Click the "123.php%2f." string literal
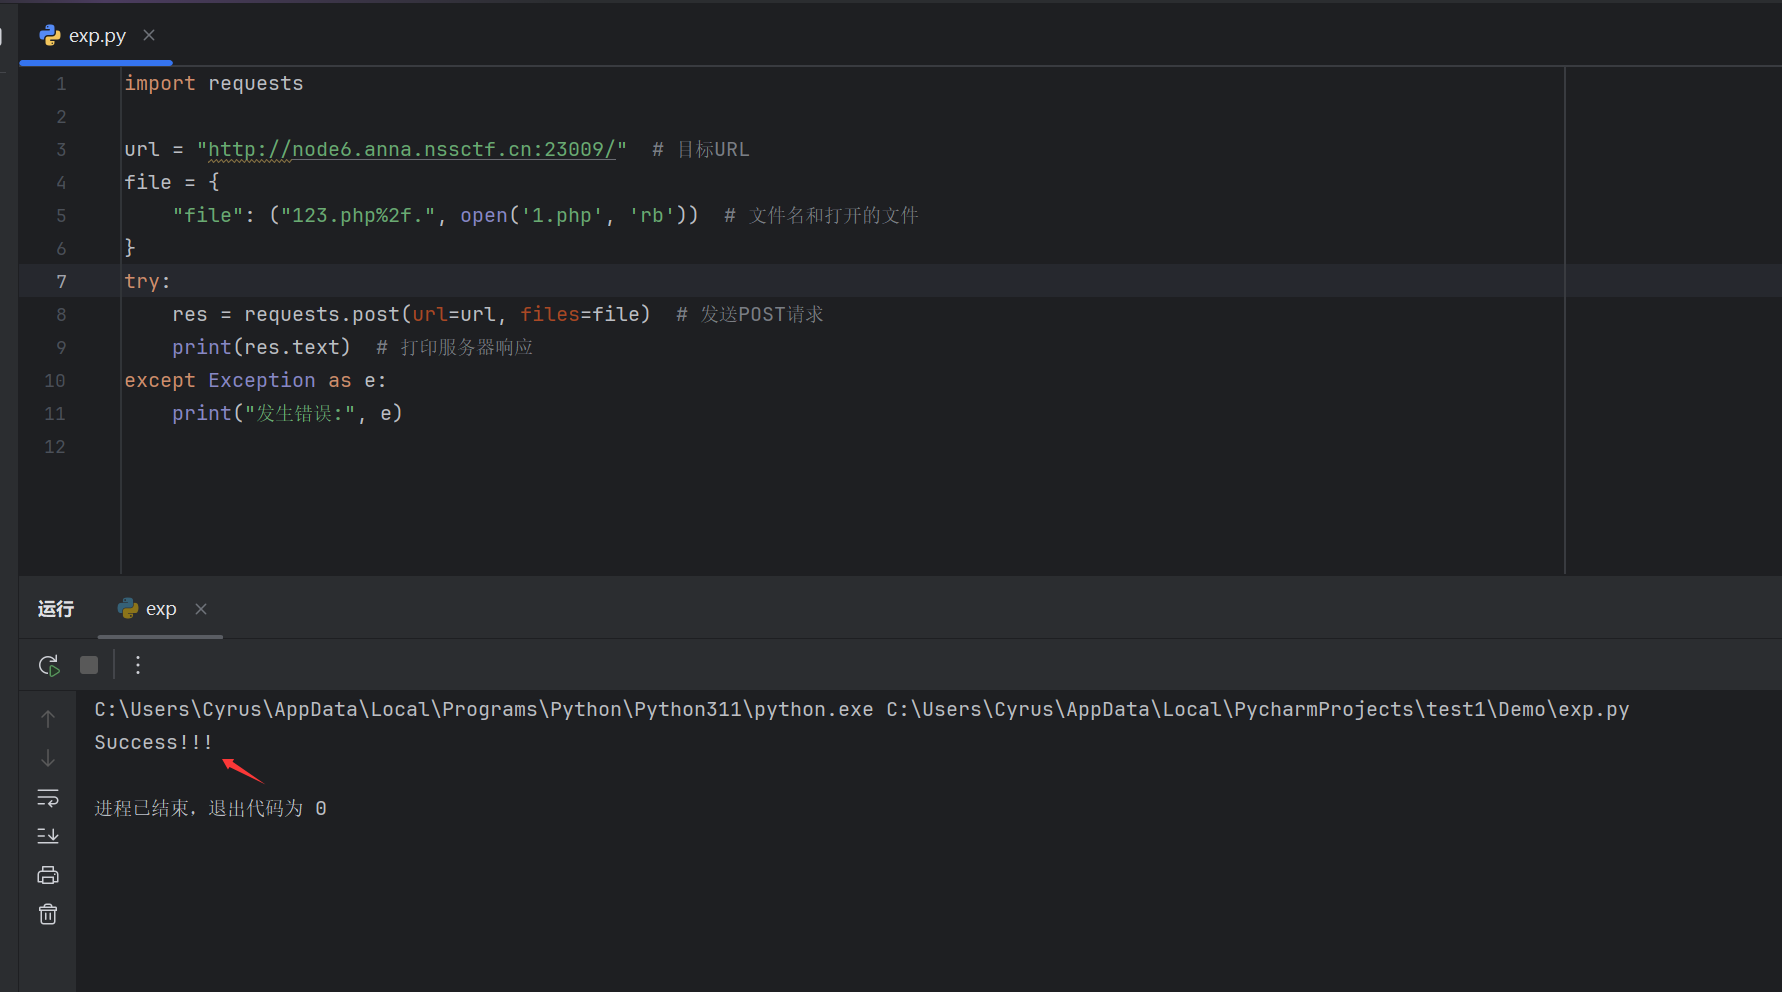1782x992 pixels. click(x=358, y=215)
